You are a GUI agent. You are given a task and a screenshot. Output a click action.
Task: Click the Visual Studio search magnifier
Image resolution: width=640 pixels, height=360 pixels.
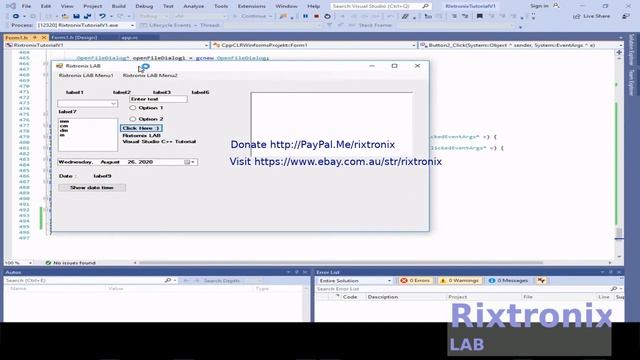tap(425, 6)
